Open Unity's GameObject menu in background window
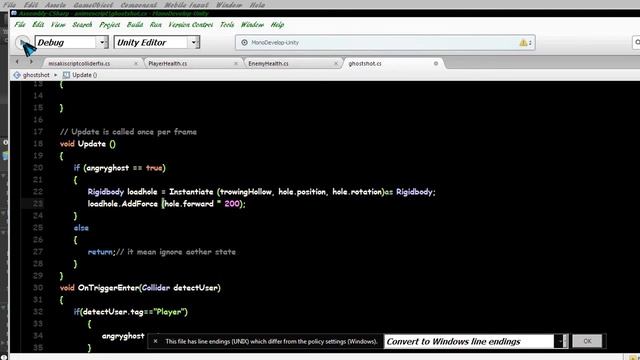Screen dimensions: 640x360 [93, 5]
